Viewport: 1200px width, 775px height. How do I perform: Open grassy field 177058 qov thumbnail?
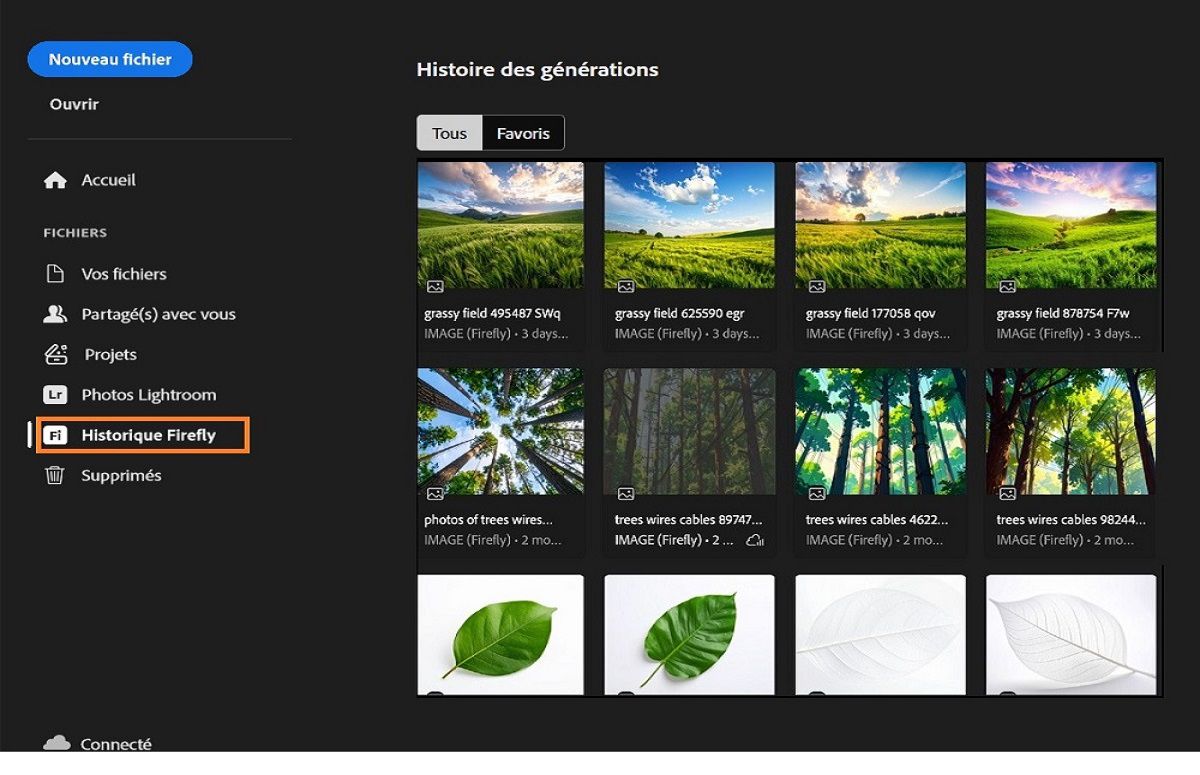click(880, 225)
